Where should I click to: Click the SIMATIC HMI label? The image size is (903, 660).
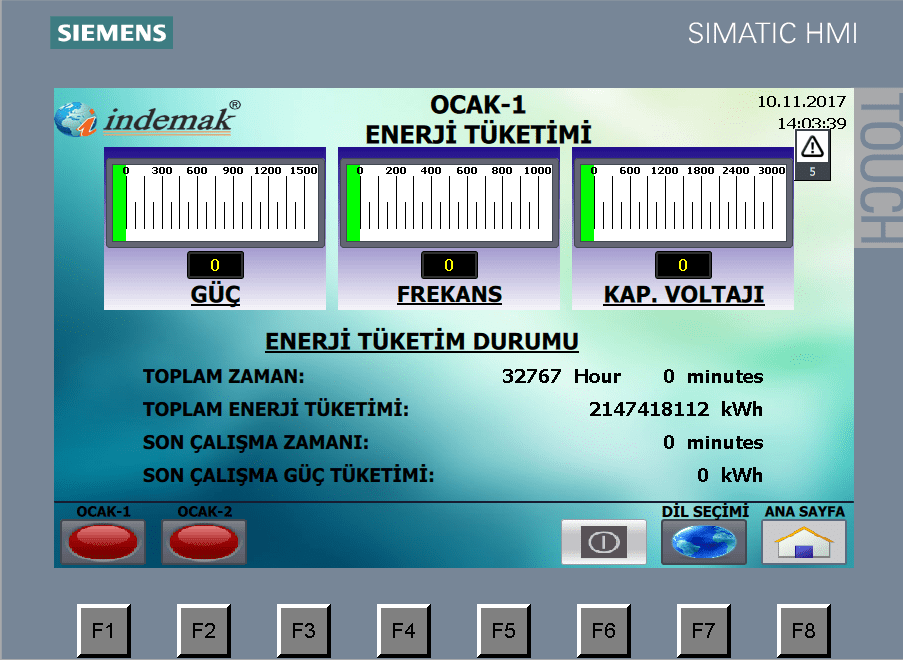point(772,33)
